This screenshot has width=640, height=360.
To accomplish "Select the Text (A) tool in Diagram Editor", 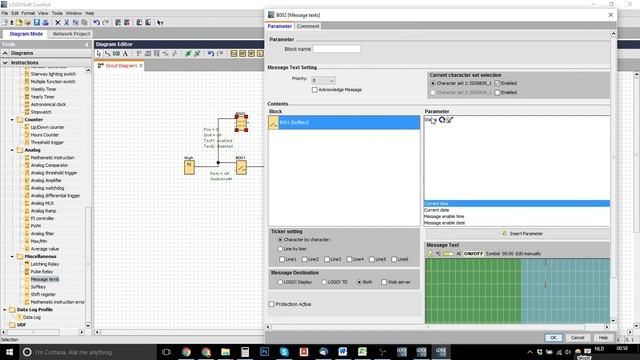I will click(125, 53).
